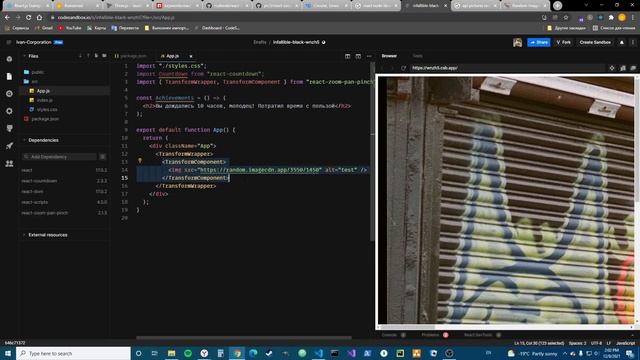This screenshot has width=640, height=360.
Task: Click JavaScript language mode in status bar
Action: 625,343
